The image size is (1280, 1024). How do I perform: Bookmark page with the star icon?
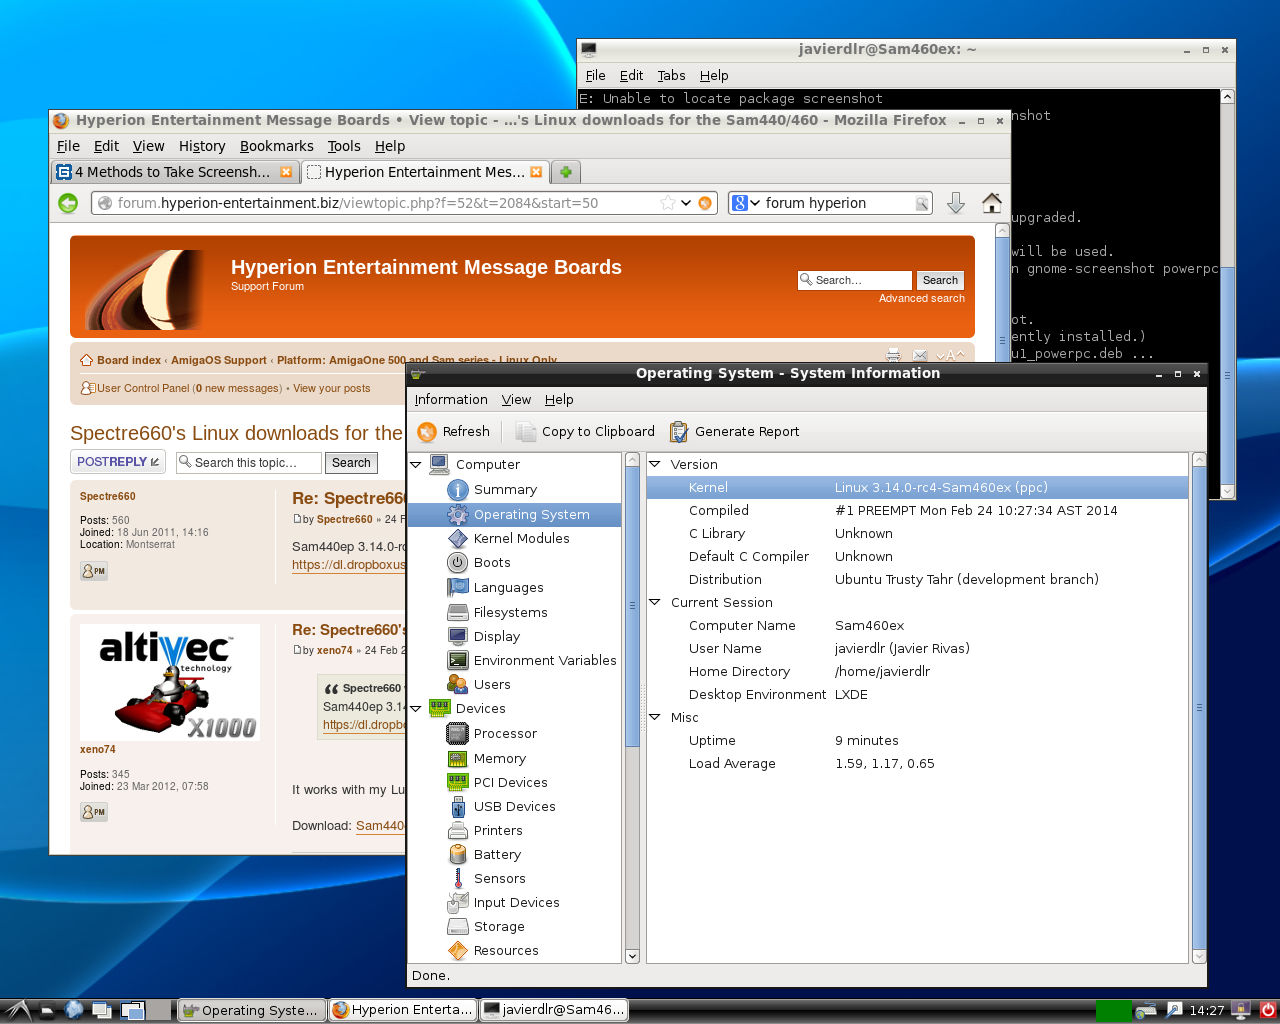pyautogui.click(x=667, y=203)
